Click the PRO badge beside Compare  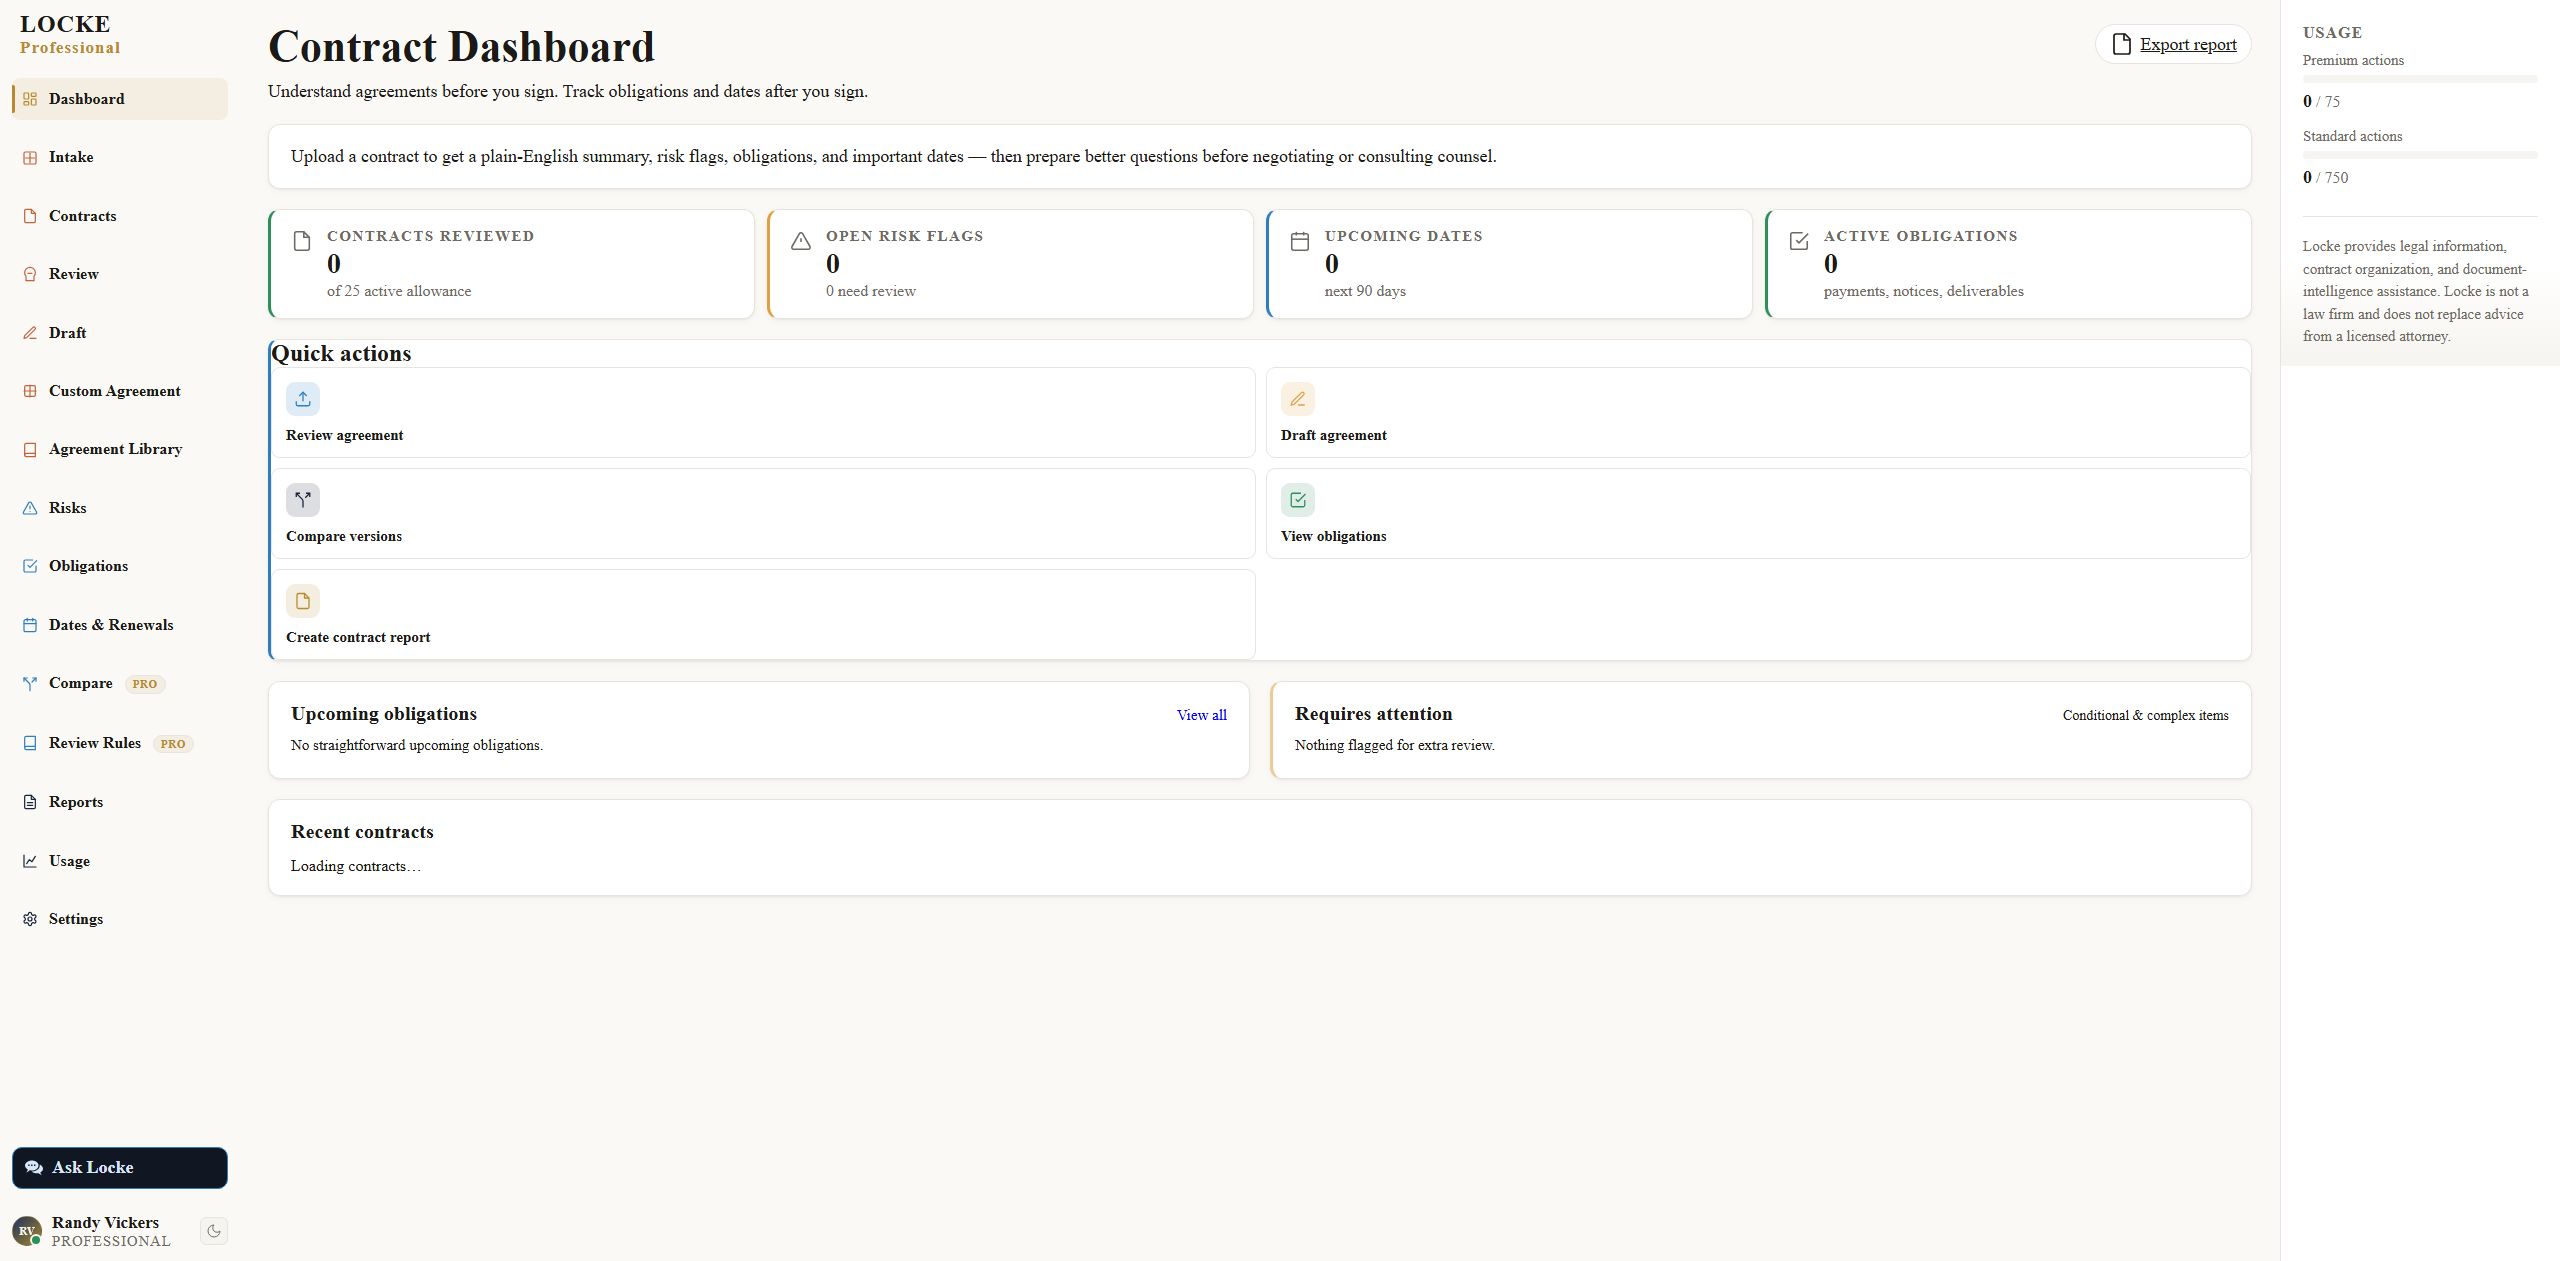(x=145, y=684)
